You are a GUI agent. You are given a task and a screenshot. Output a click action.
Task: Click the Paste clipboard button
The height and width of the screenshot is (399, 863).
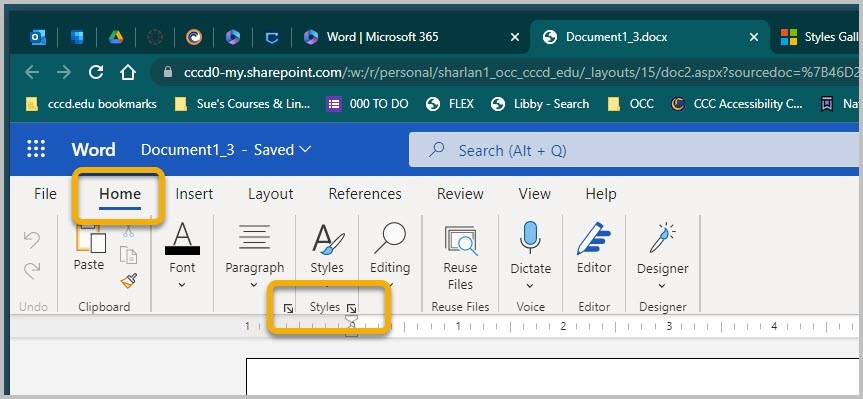point(89,248)
